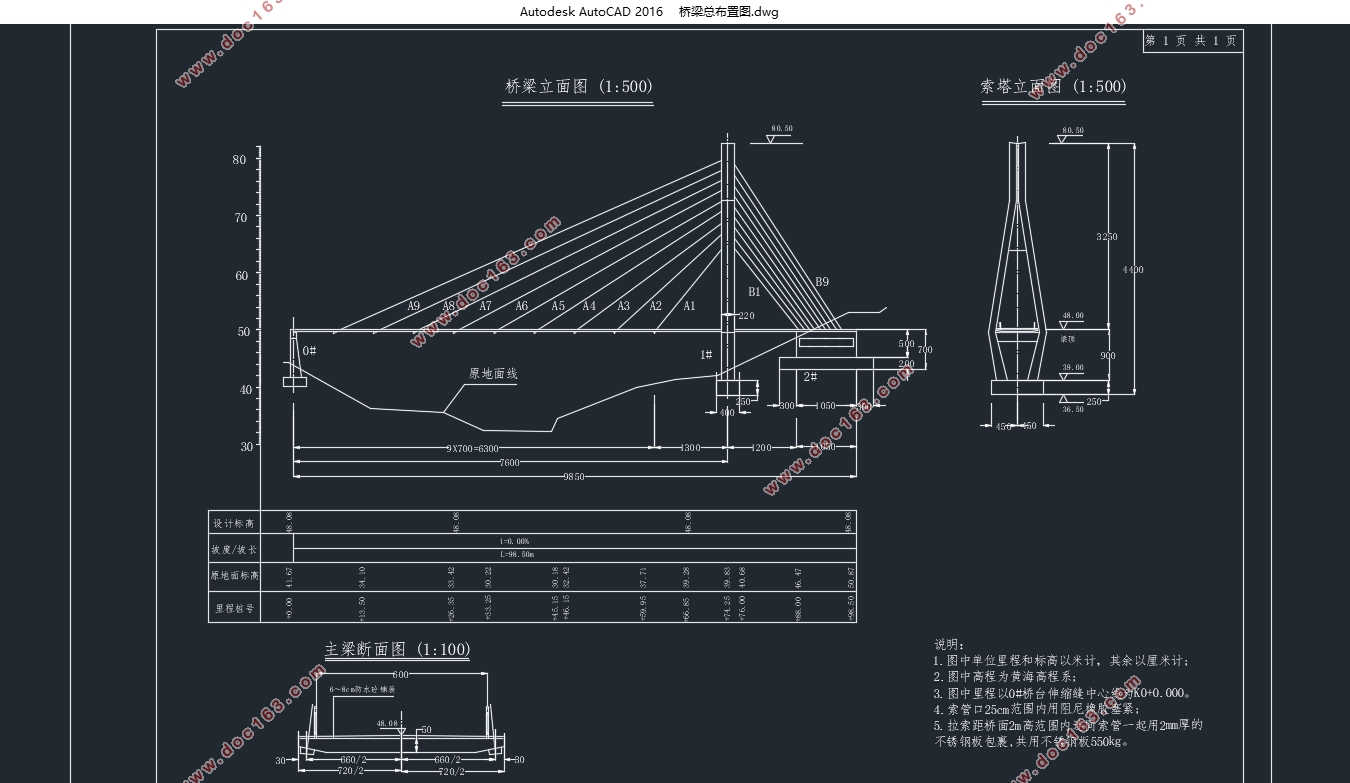The image size is (1350, 783).
Task: Click the 0# abutment label
Action: tap(309, 351)
